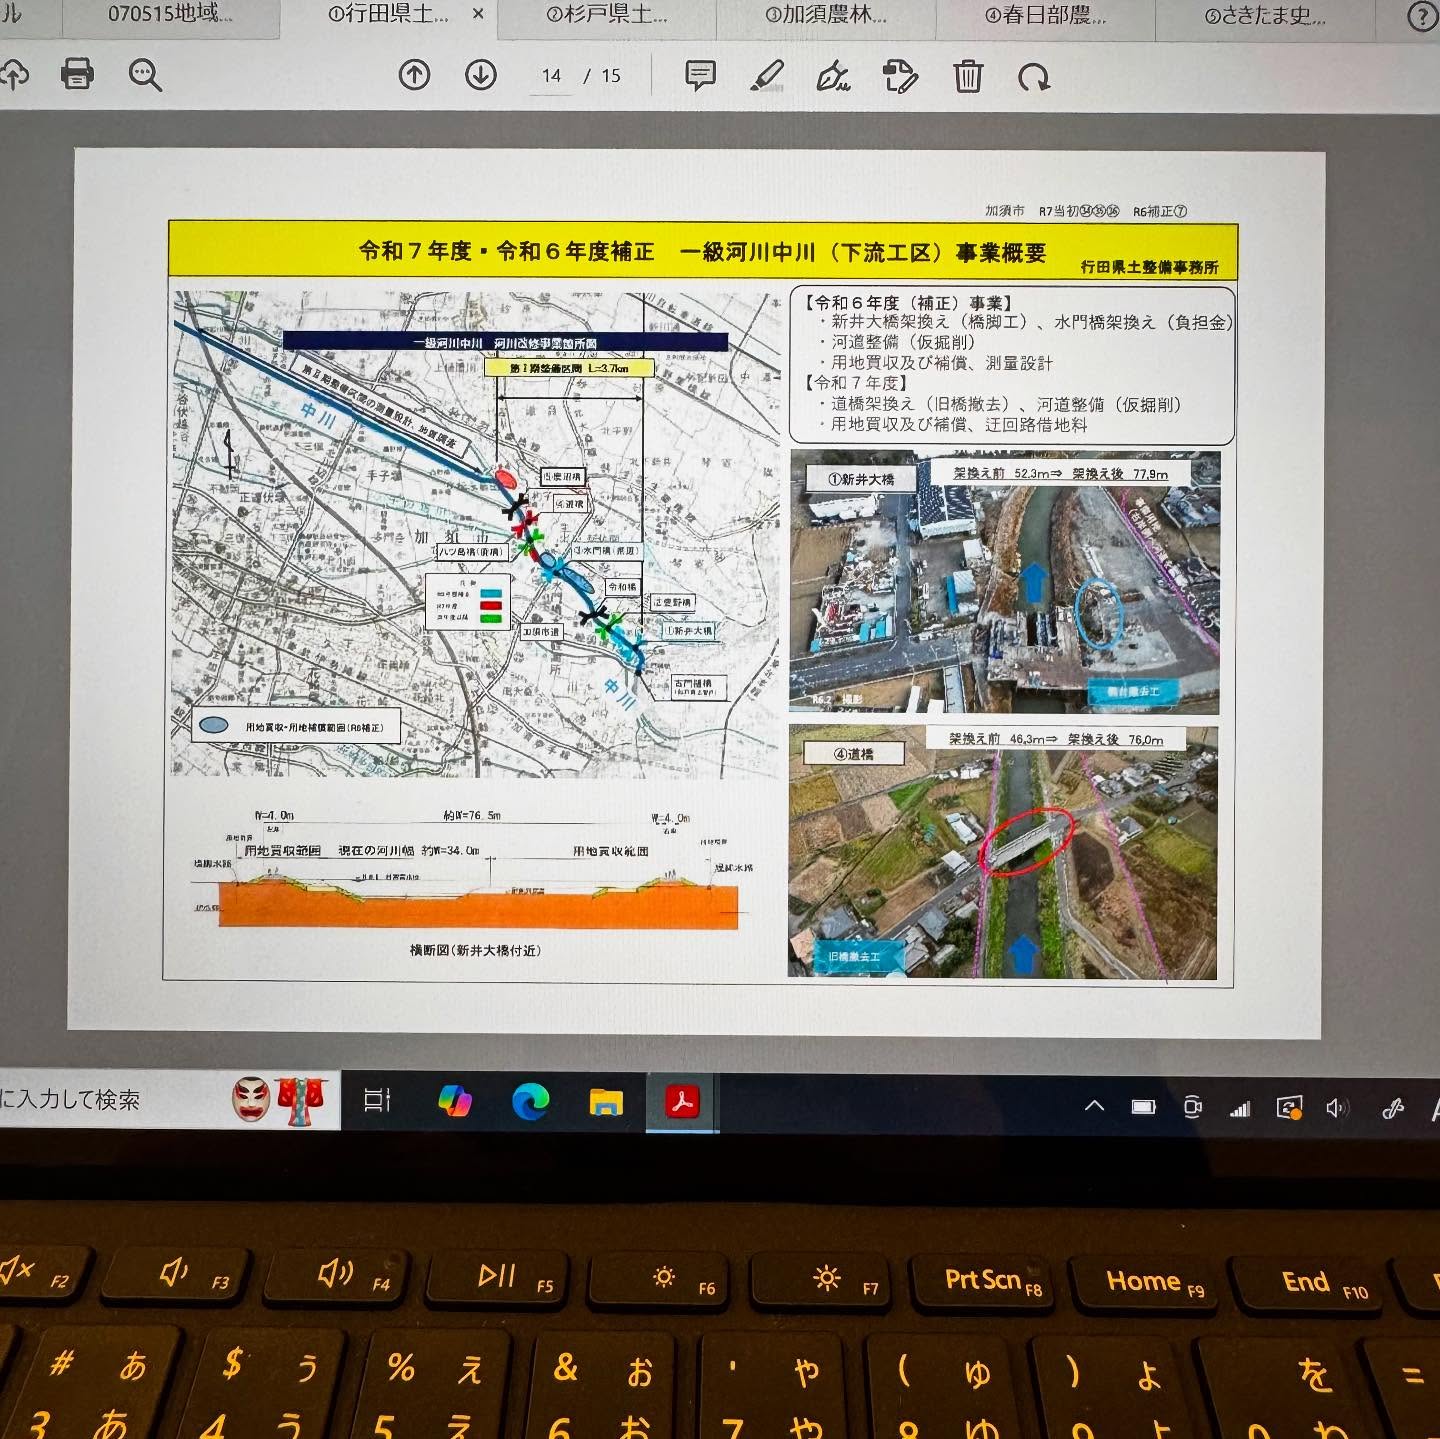The width and height of the screenshot is (1440, 1439).
Task: Close the ①行田県土 tab
Action: coord(478,14)
